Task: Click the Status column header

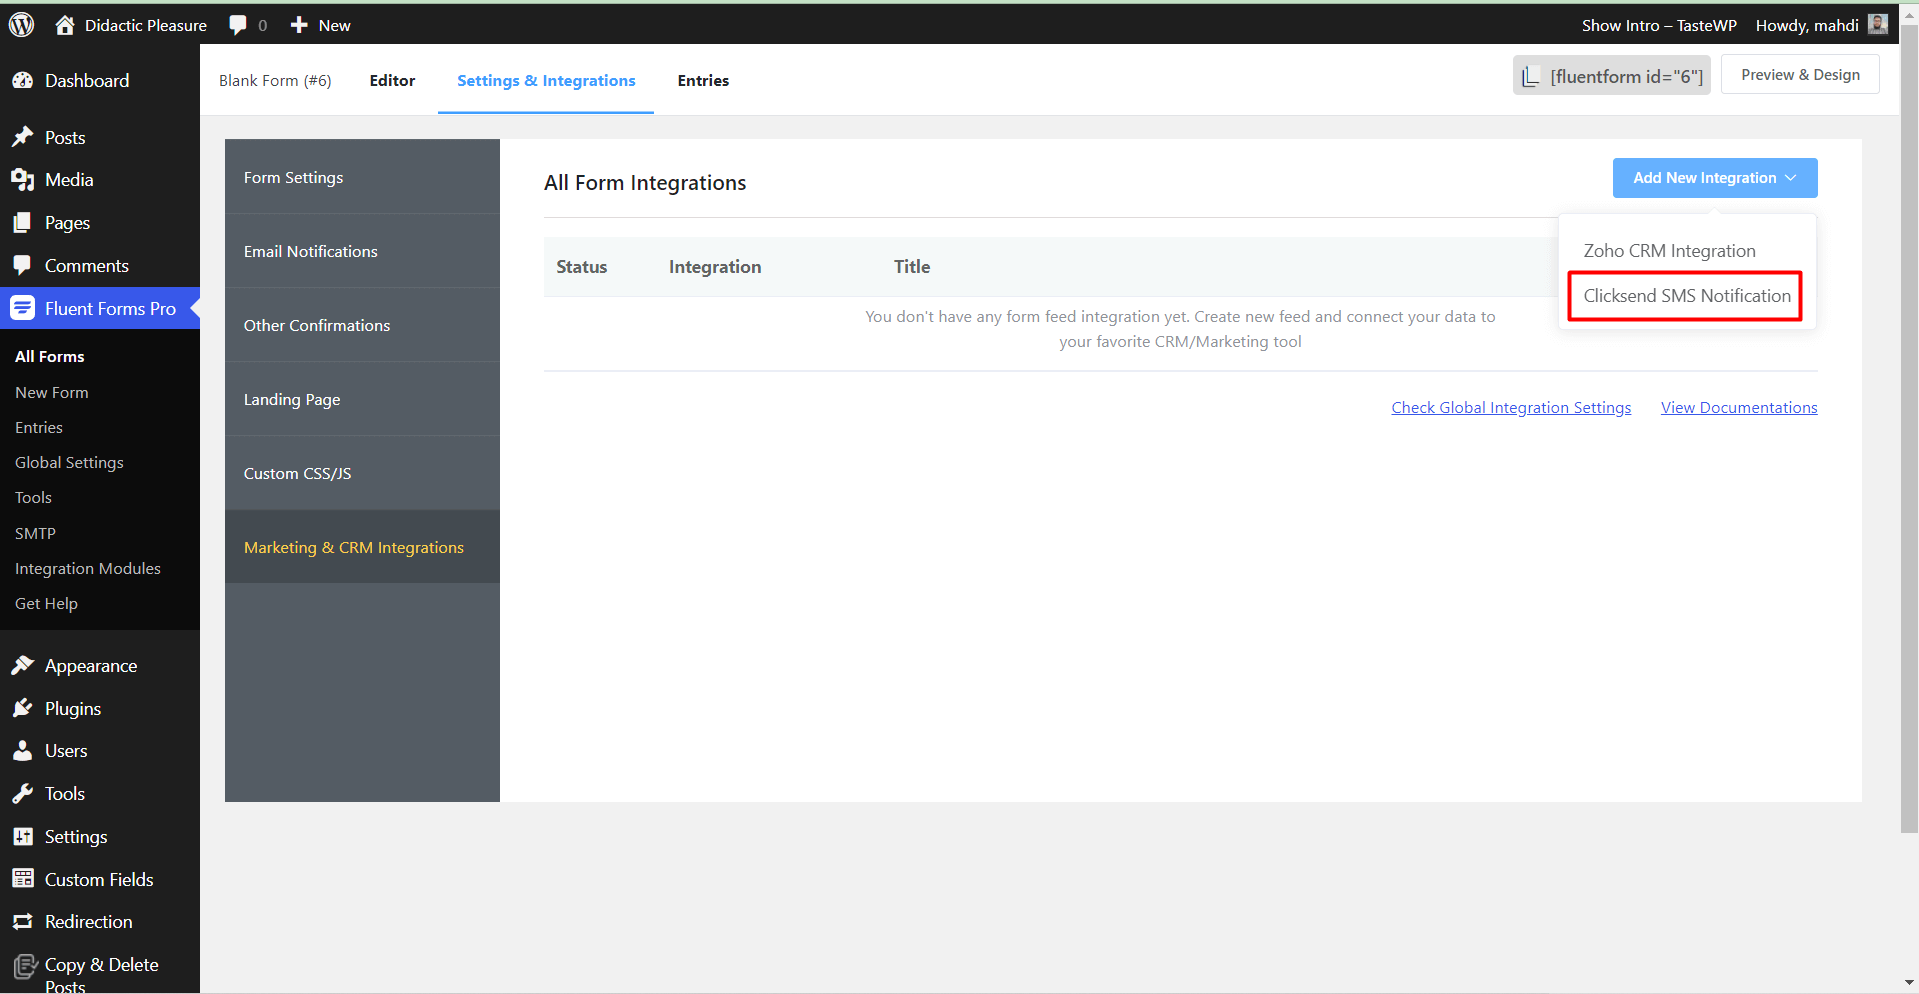Action: (582, 267)
